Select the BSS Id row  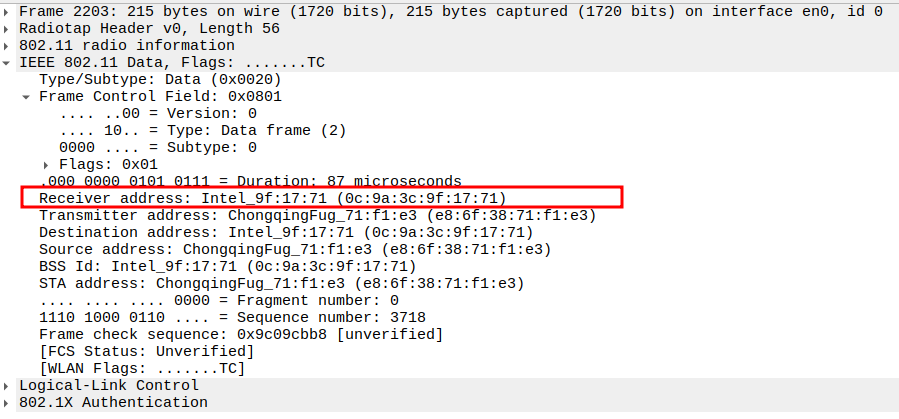pos(227,266)
